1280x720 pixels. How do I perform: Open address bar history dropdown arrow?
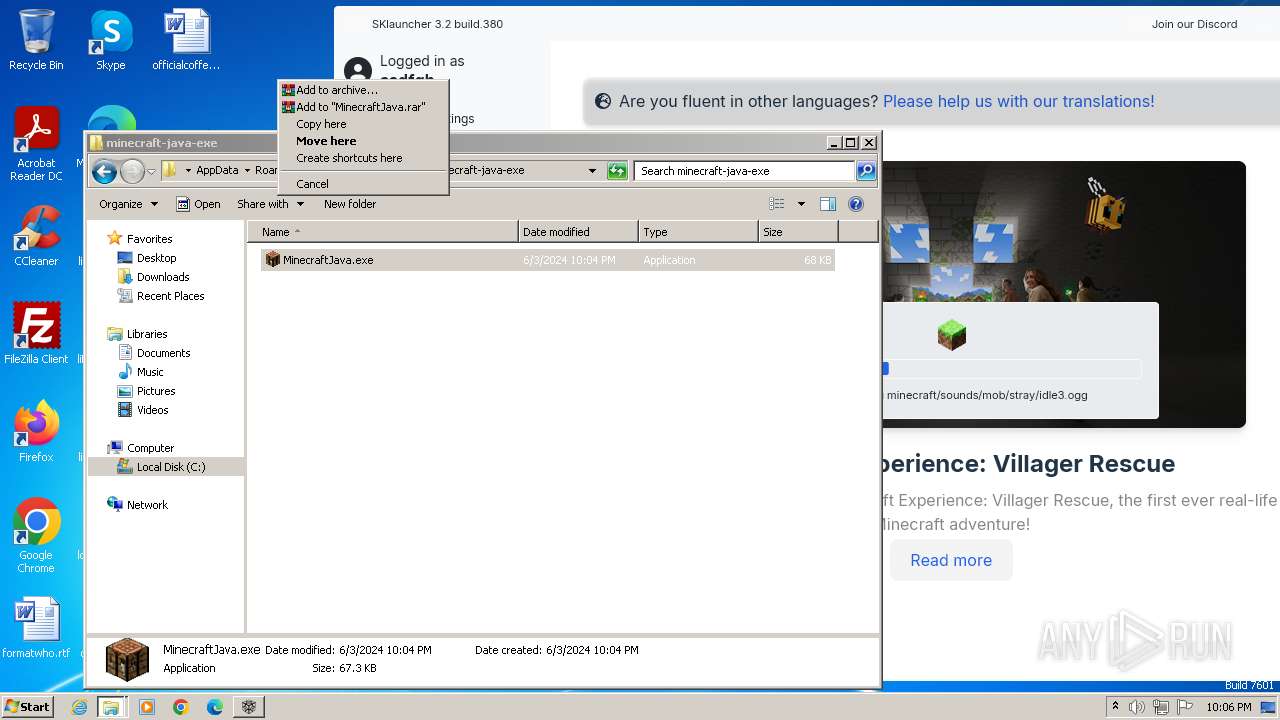click(x=592, y=171)
